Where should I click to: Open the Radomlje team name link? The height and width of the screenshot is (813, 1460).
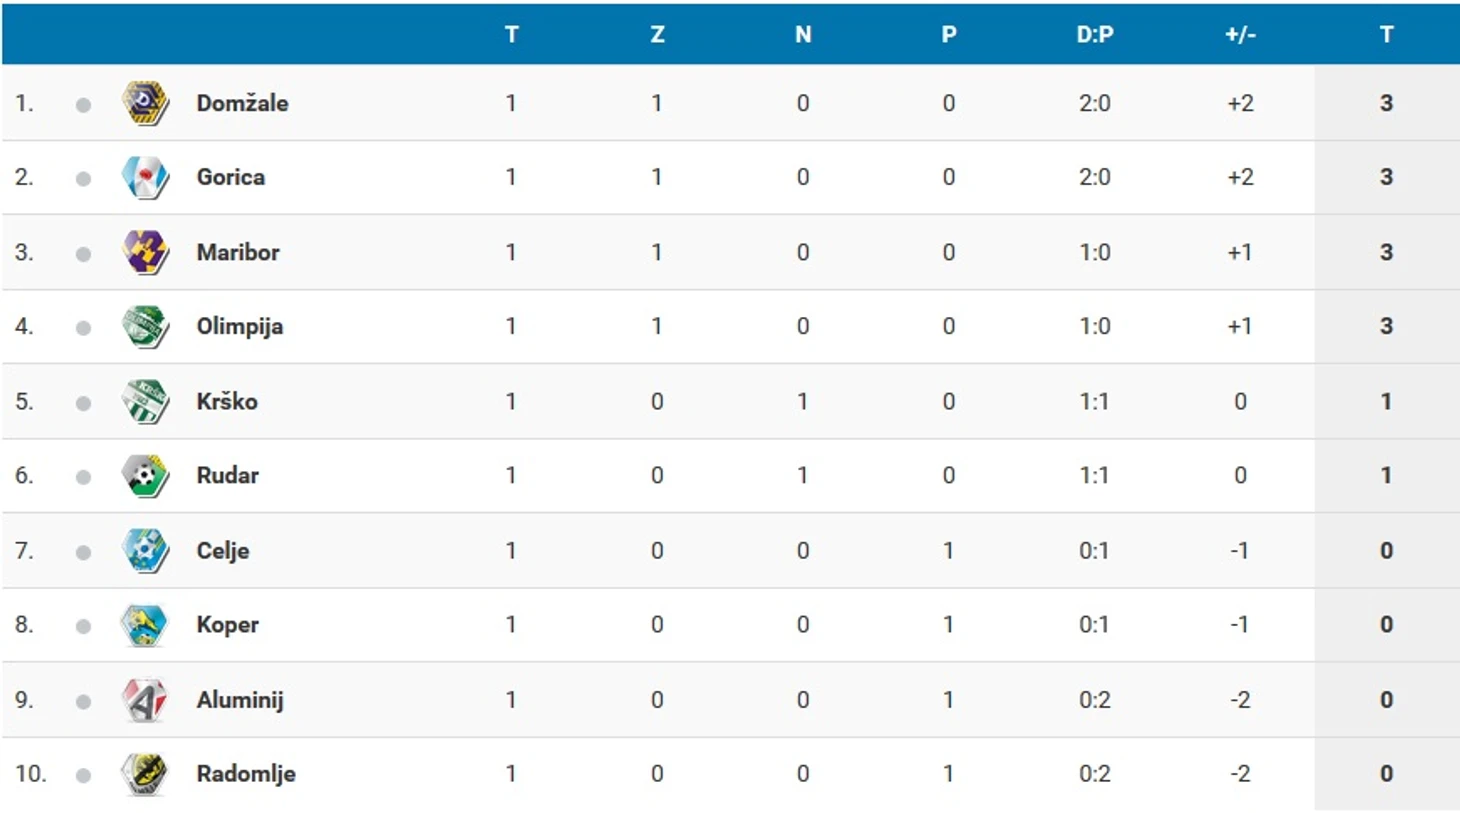point(246,774)
